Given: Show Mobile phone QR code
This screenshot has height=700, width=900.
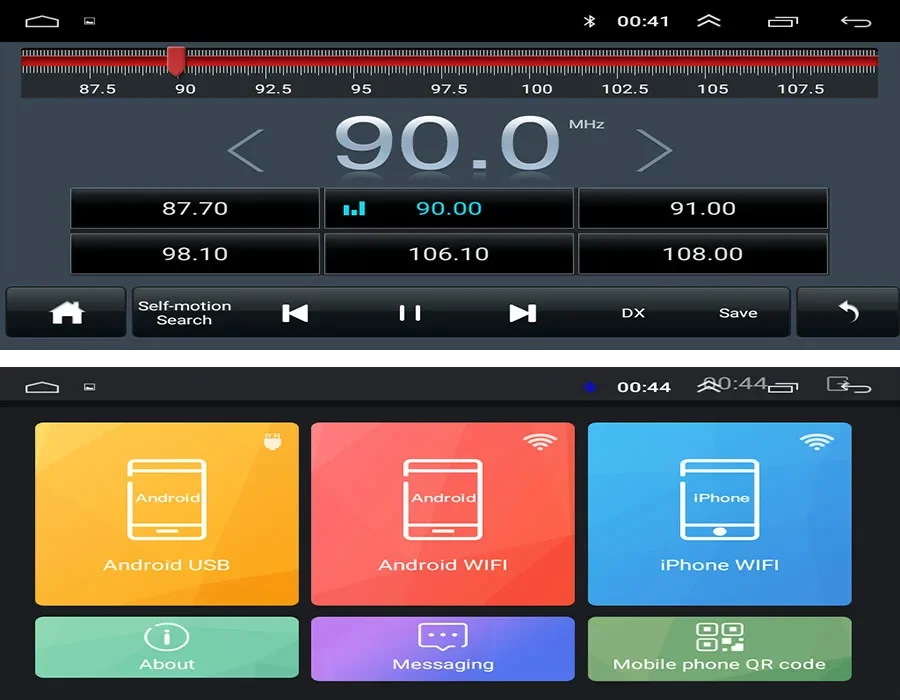Looking at the screenshot, I should click(x=720, y=648).
